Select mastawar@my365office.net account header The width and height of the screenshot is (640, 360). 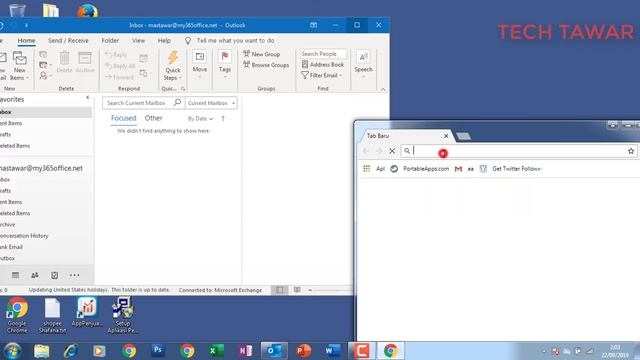click(x=41, y=168)
